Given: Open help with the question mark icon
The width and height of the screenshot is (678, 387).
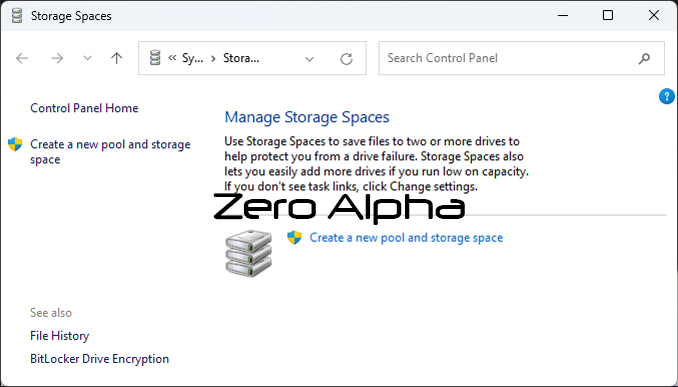Looking at the screenshot, I should pyautogui.click(x=667, y=96).
